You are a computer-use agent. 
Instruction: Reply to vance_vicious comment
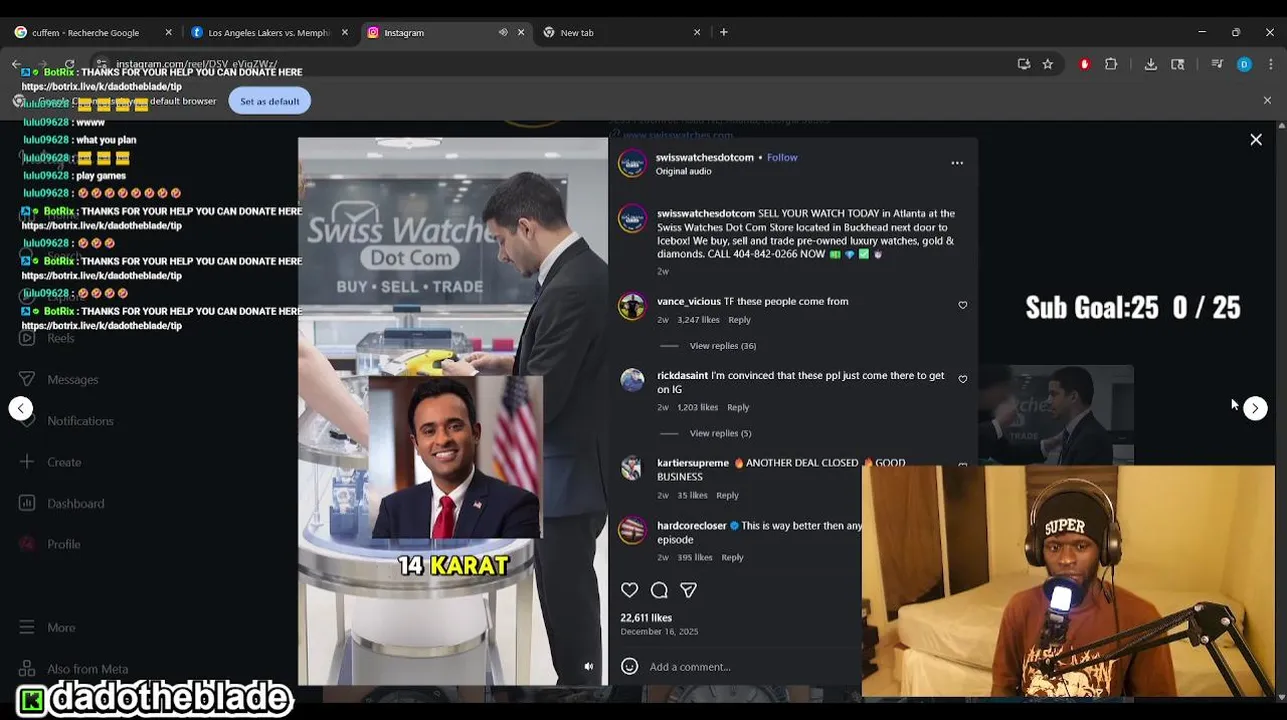tap(739, 320)
